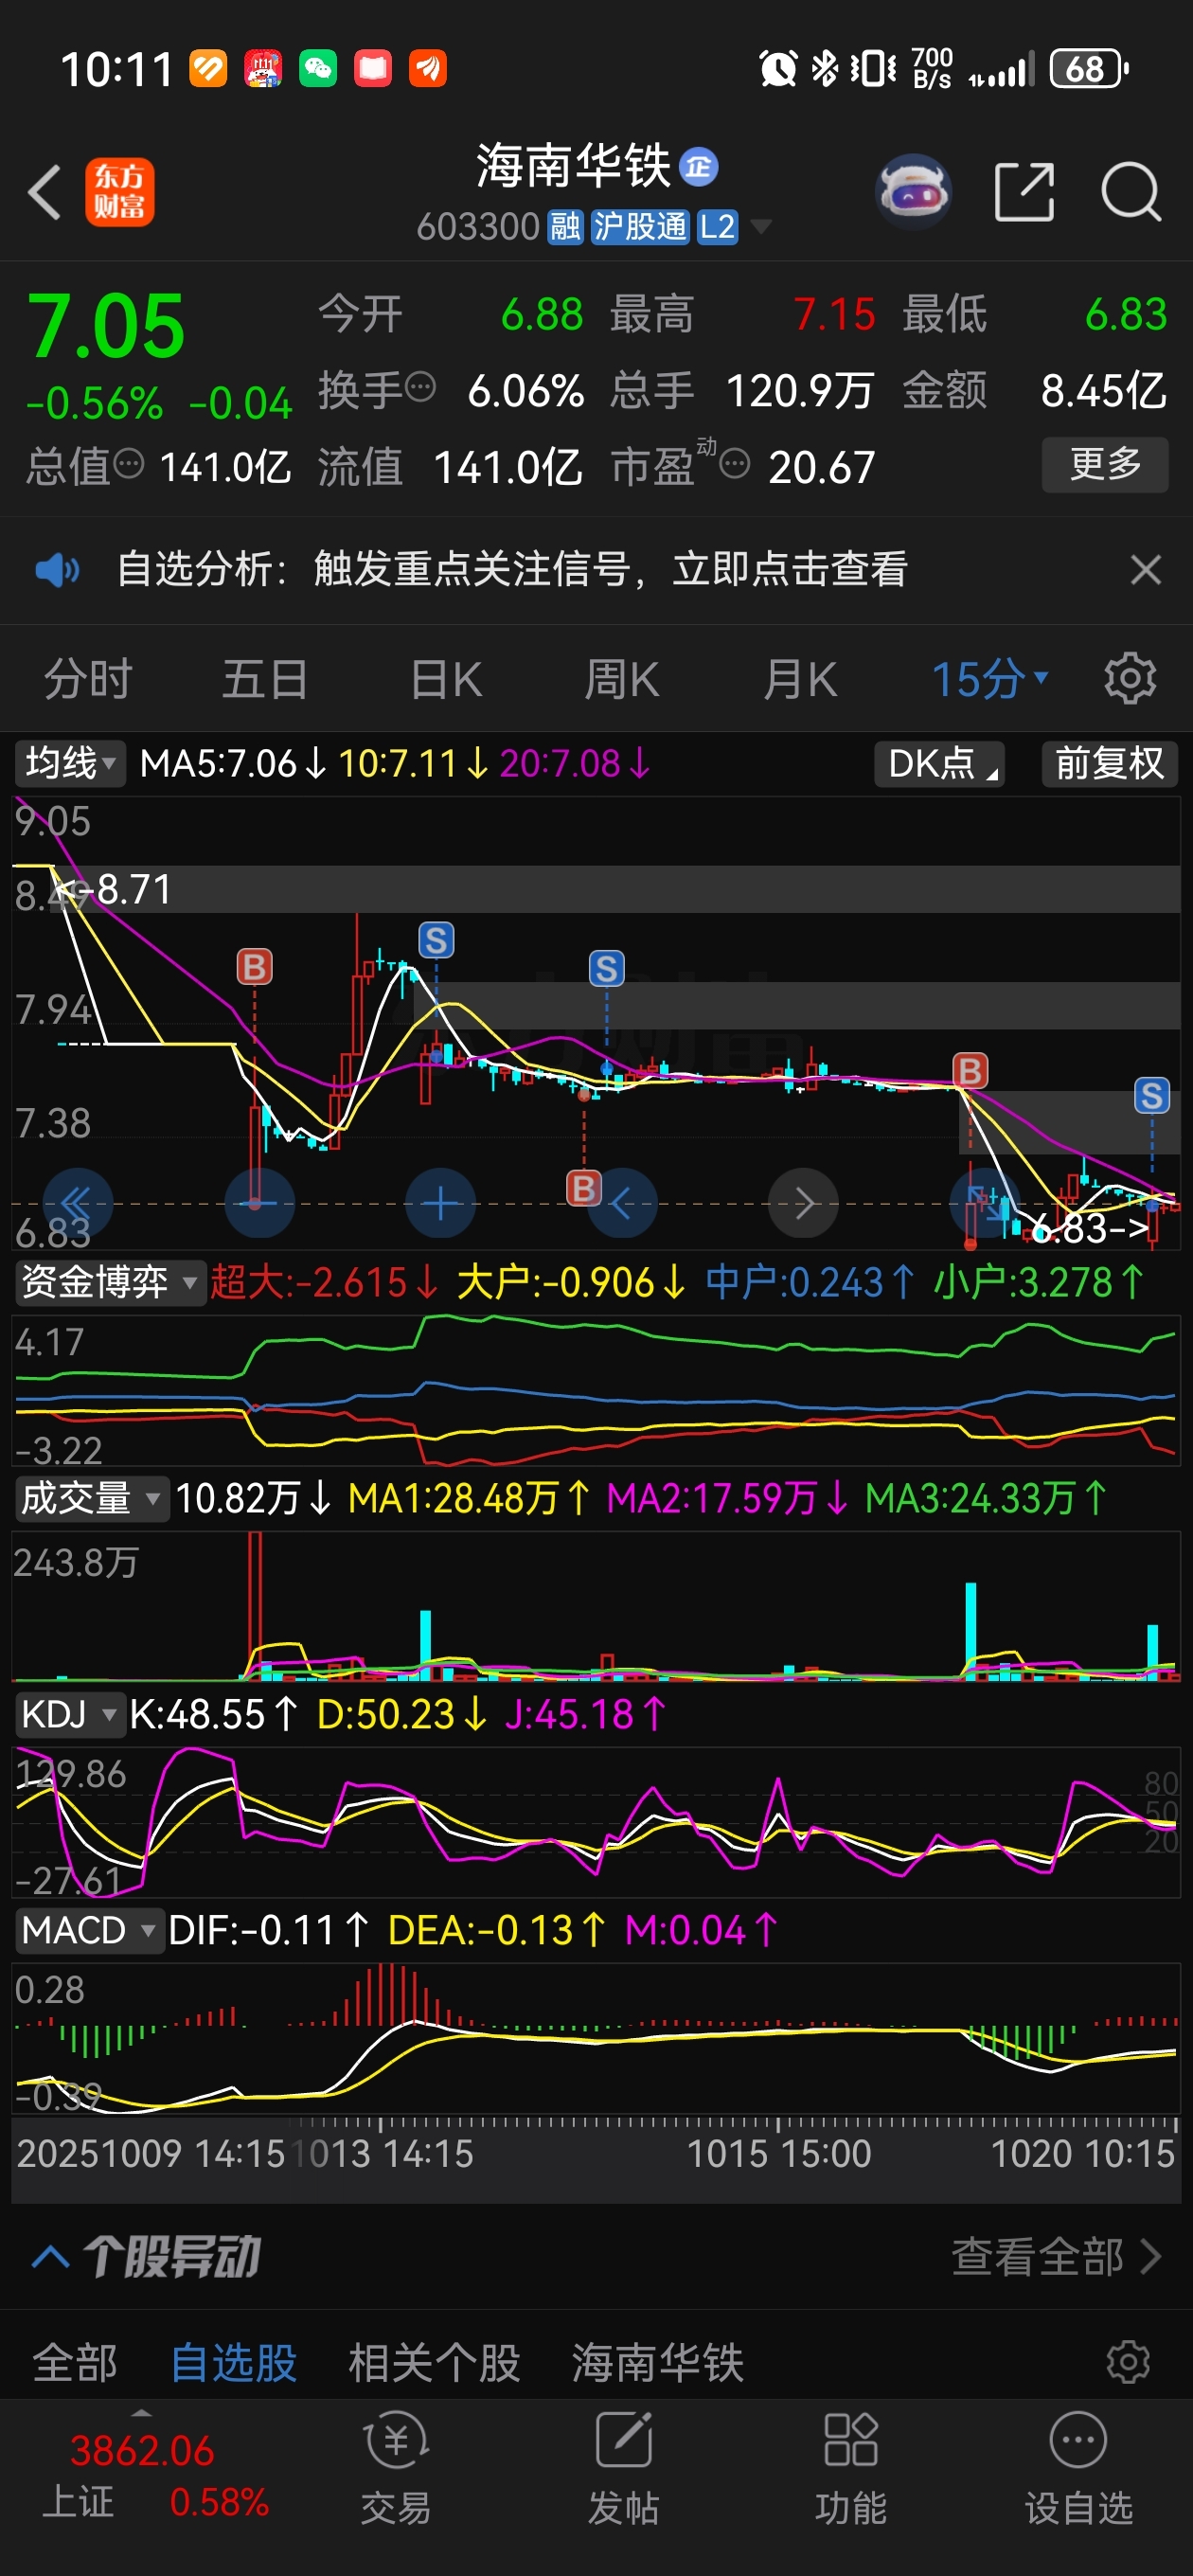Image resolution: width=1193 pixels, height=2576 pixels.
Task: Tap the 更多 button
Action: click(1105, 464)
